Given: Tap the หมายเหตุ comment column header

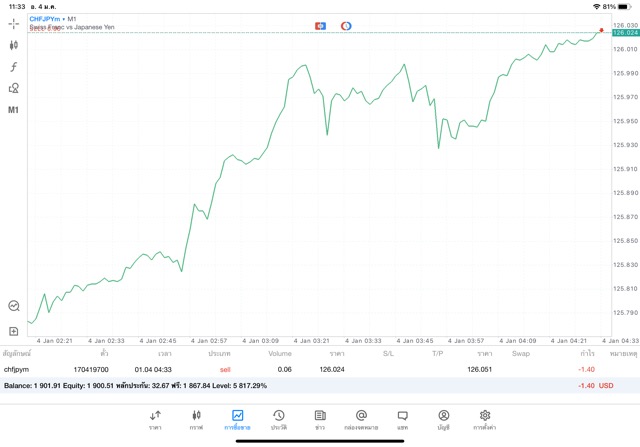Looking at the screenshot, I should tap(623, 354).
